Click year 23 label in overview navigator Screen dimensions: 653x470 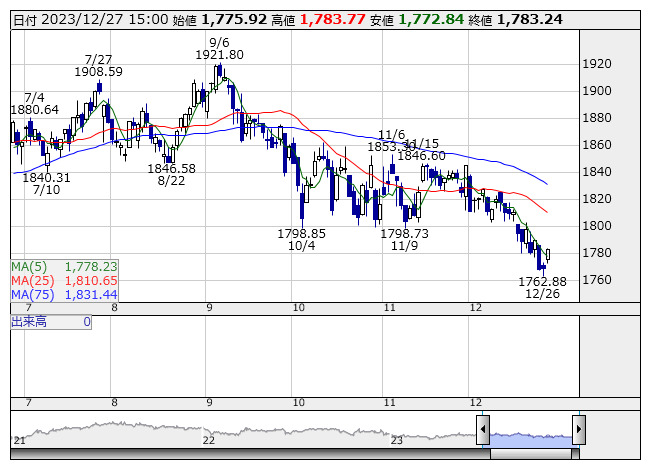396,440
